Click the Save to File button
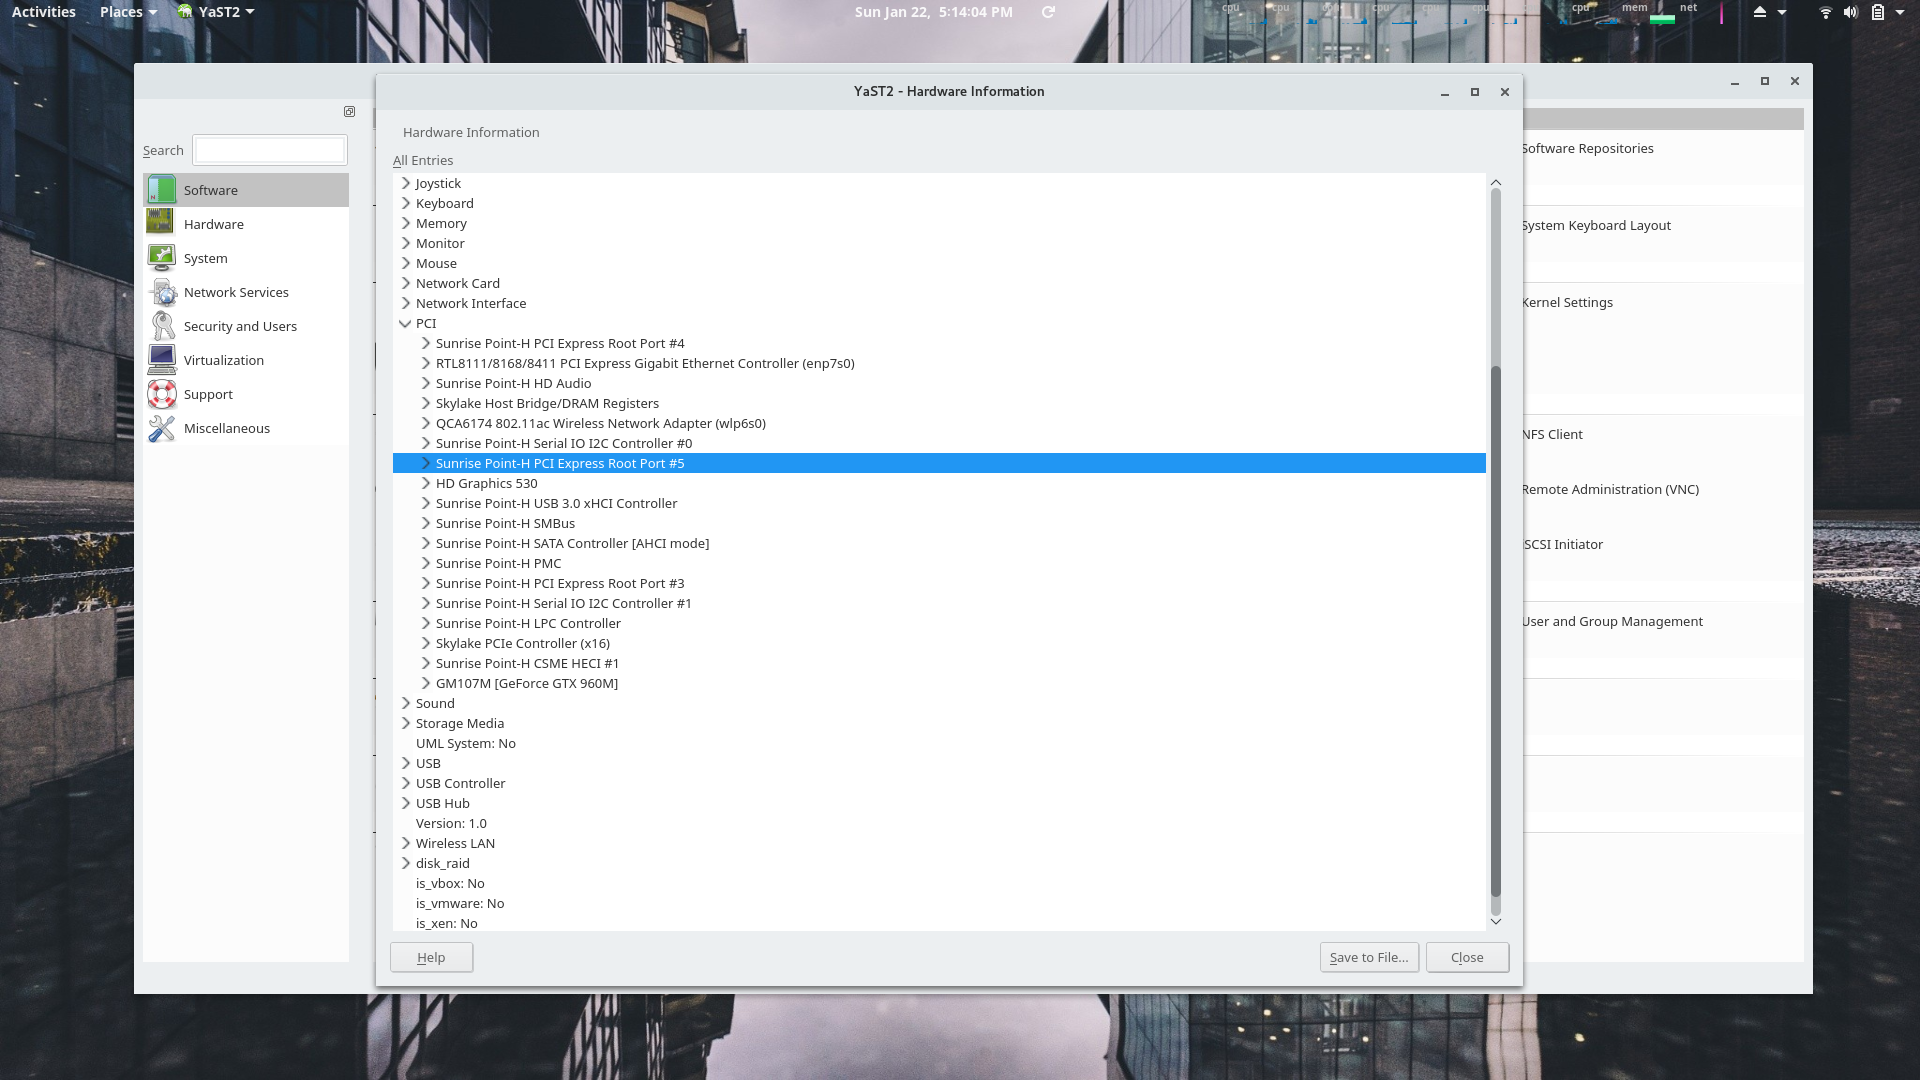The width and height of the screenshot is (1920, 1080). coord(1369,957)
